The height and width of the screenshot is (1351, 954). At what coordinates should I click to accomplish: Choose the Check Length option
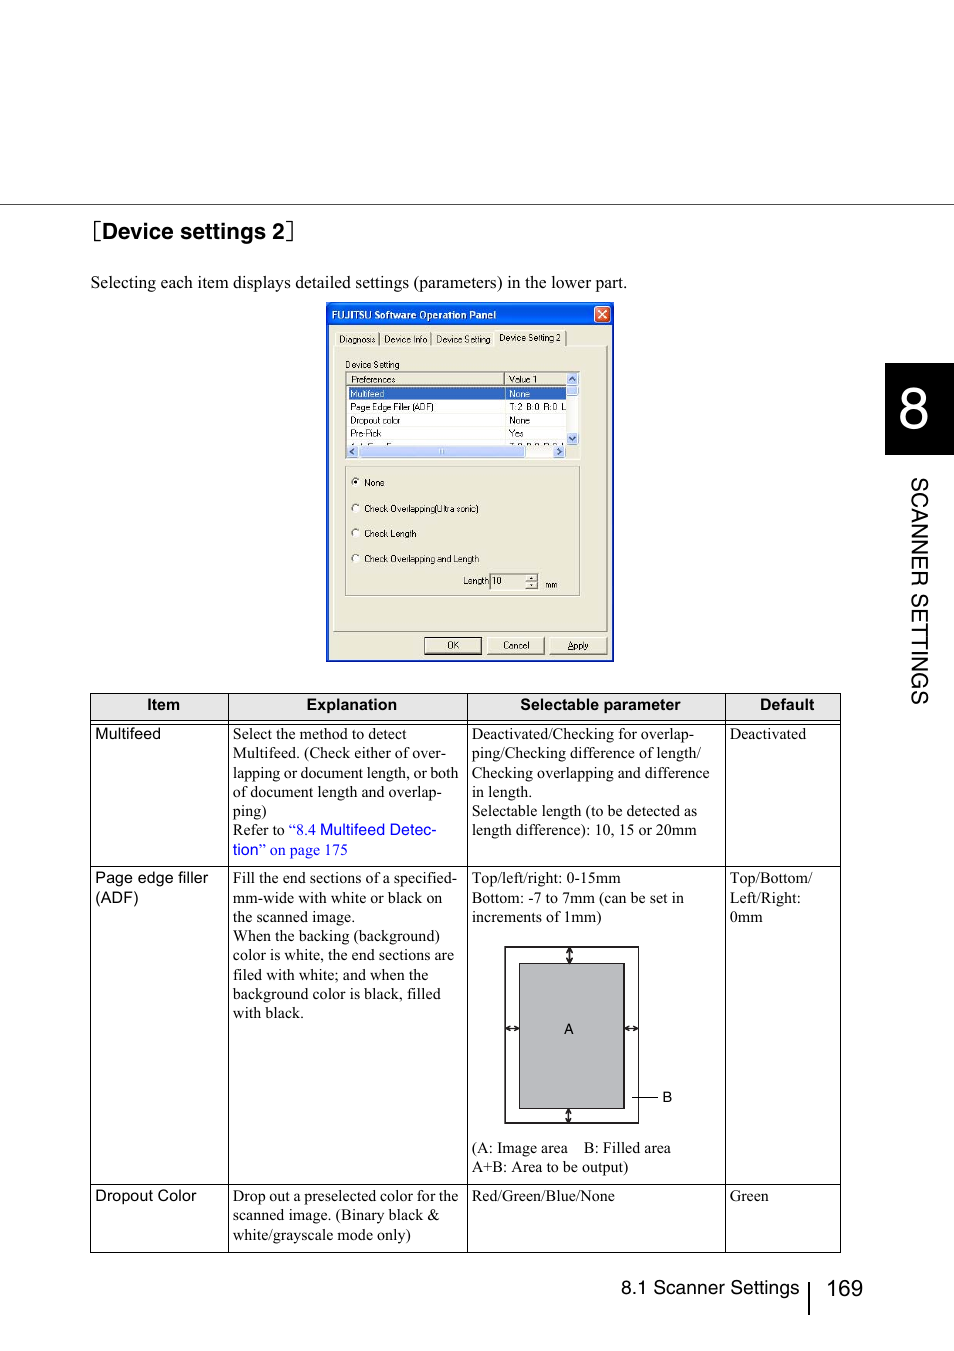355,533
